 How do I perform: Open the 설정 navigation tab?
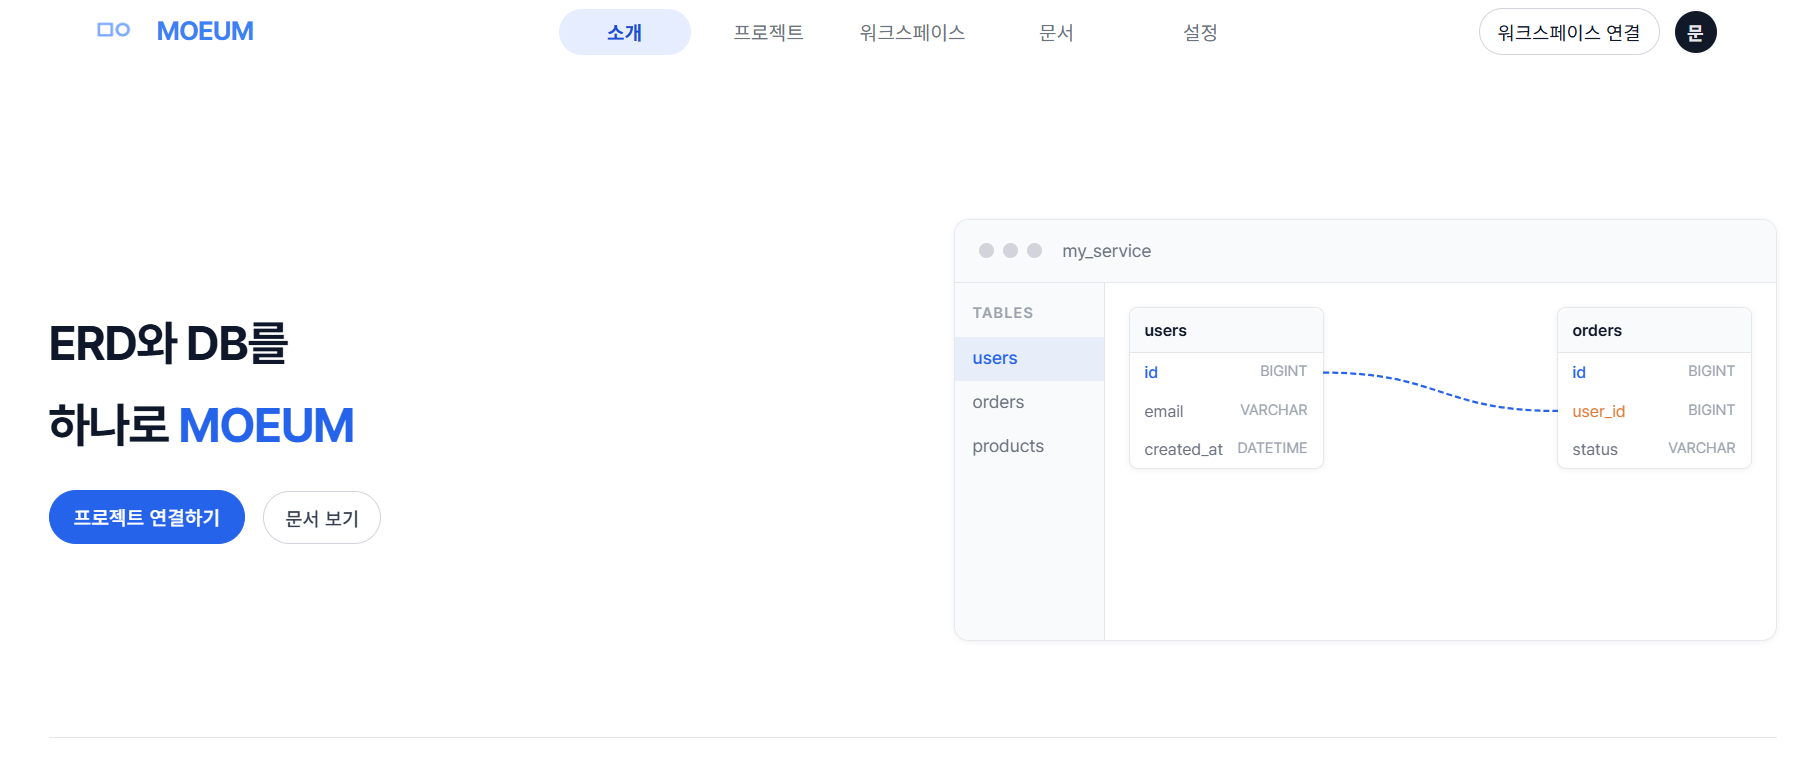tap(1200, 32)
